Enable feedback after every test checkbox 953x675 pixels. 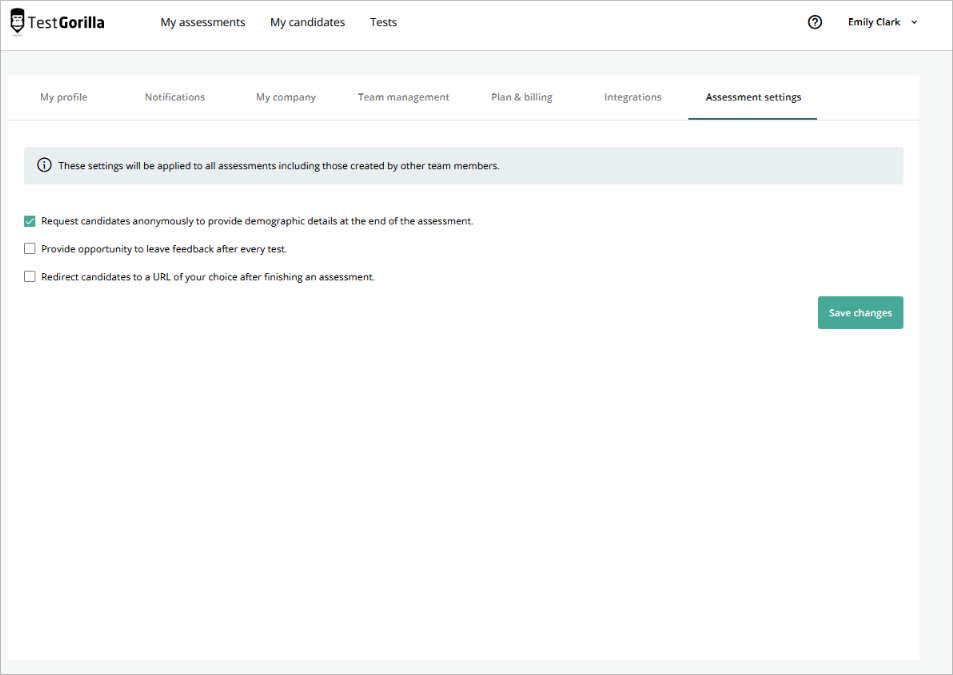[x=30, y=248]
